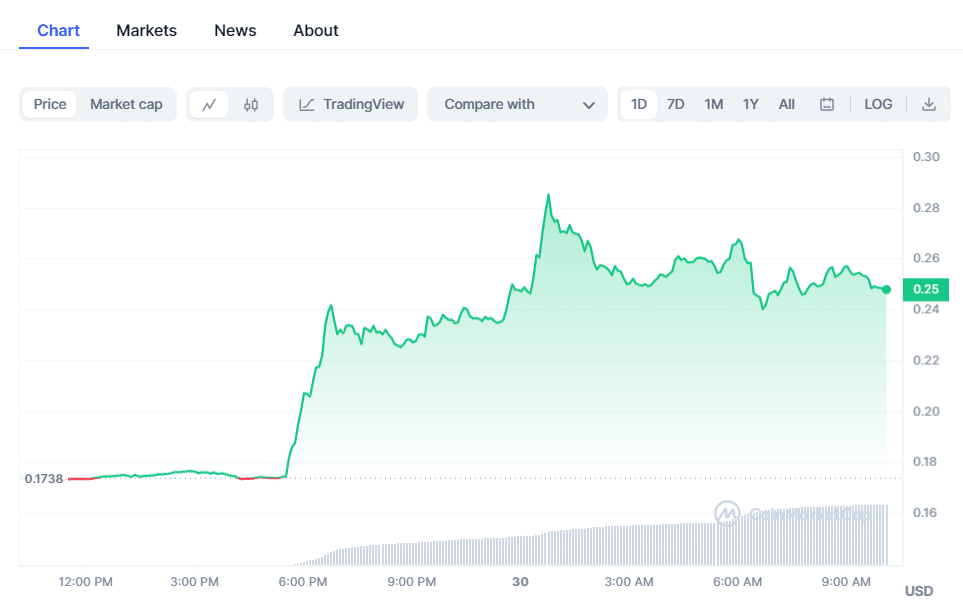Open TradingView chart mode
This screenshot has width=963, height=611.
click(x=351, y=104)
